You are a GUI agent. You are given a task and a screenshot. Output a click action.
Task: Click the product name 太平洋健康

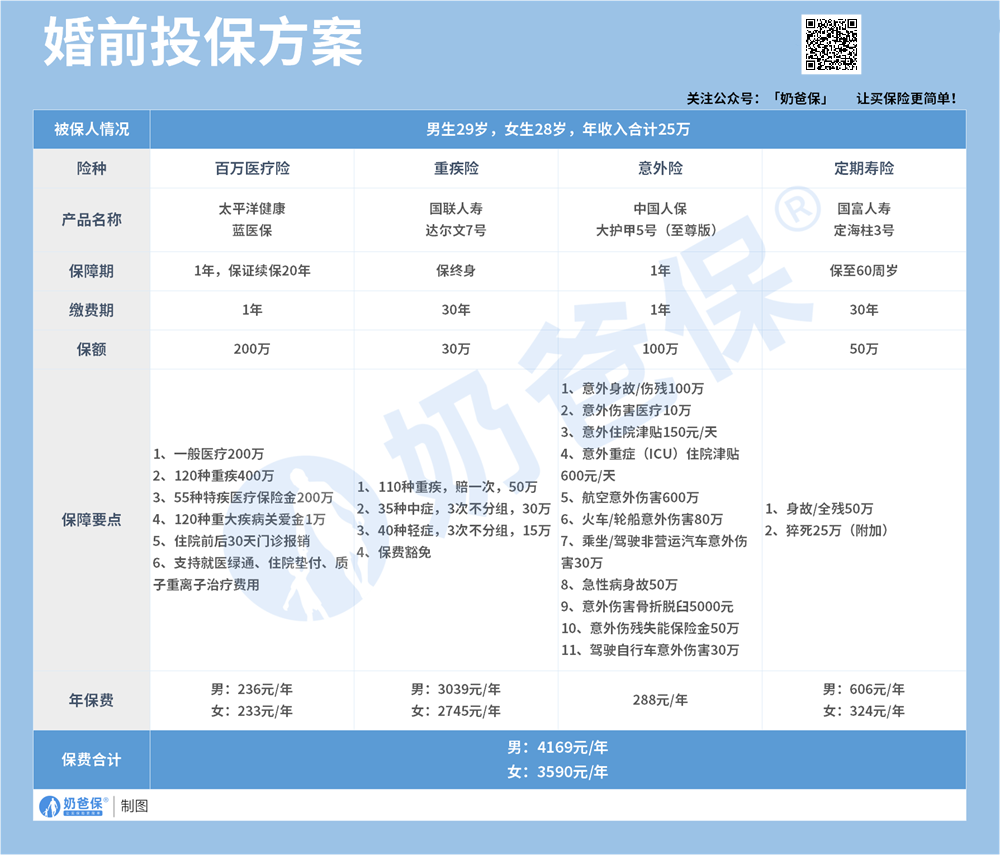253,208
